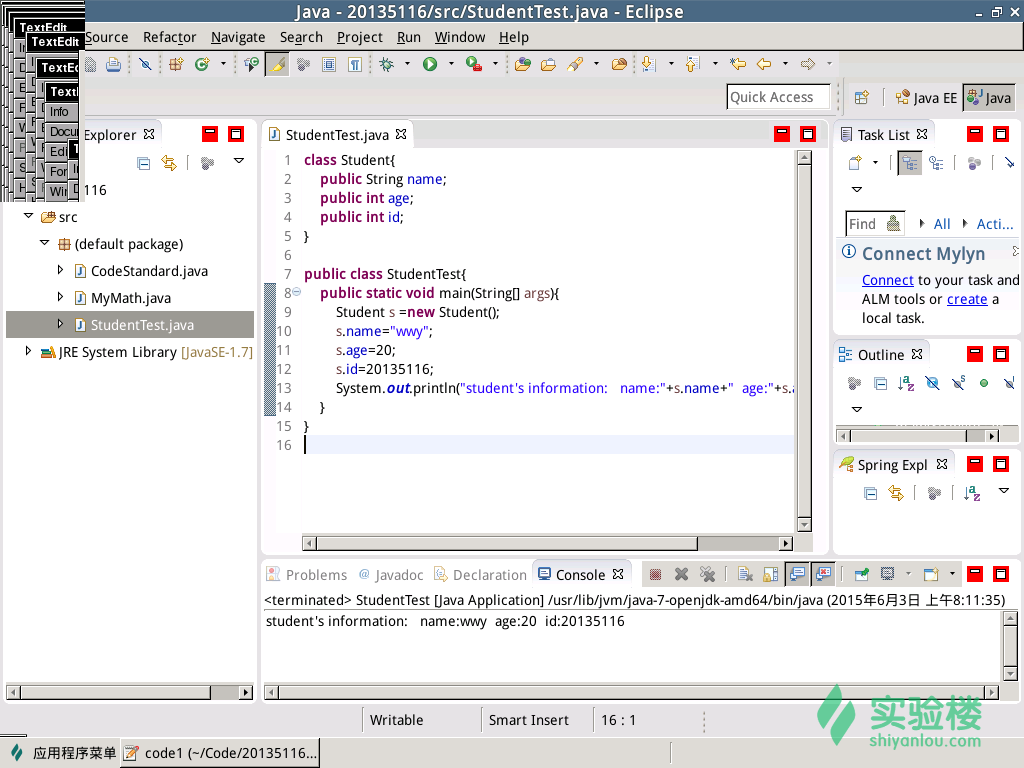Collapse the src folder

pyautogui.click(x=28, y=216)
